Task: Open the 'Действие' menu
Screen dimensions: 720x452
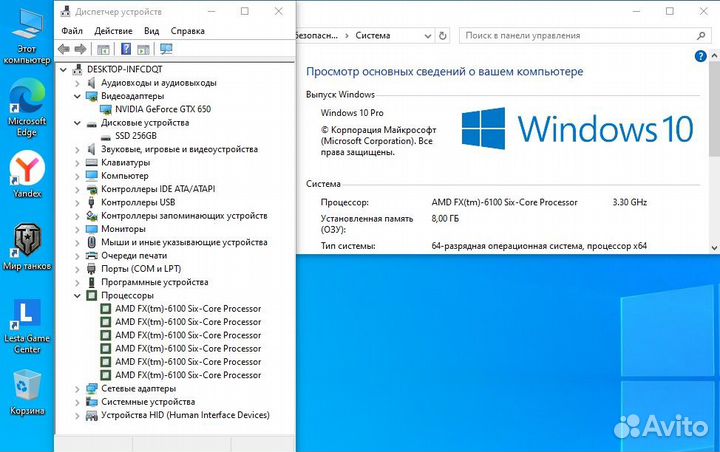Action: tap(113, 31)
